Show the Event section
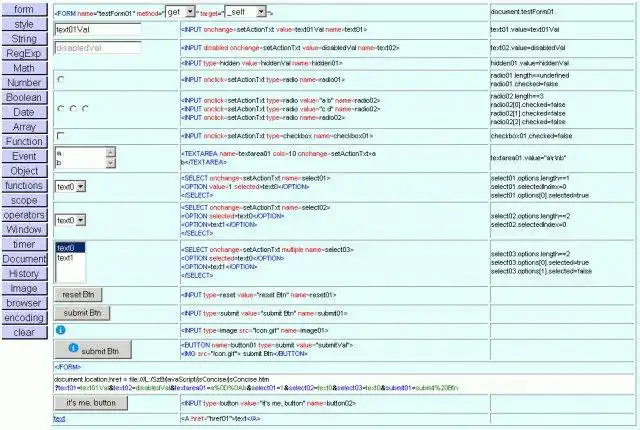 click(24, 156)
